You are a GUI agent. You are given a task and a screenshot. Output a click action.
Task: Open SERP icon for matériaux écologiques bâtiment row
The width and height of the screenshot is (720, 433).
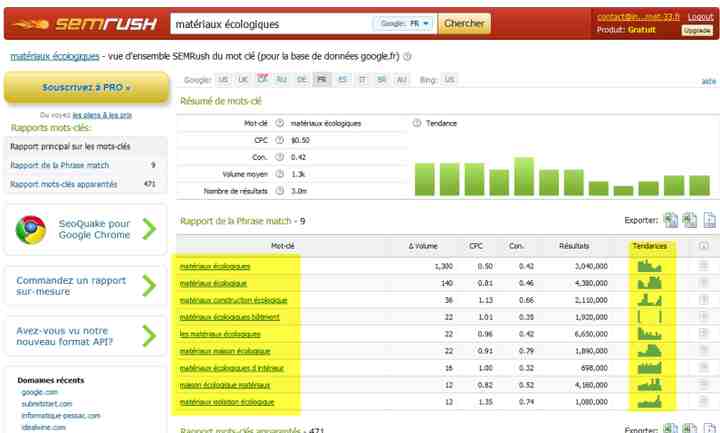pos(703,316)
